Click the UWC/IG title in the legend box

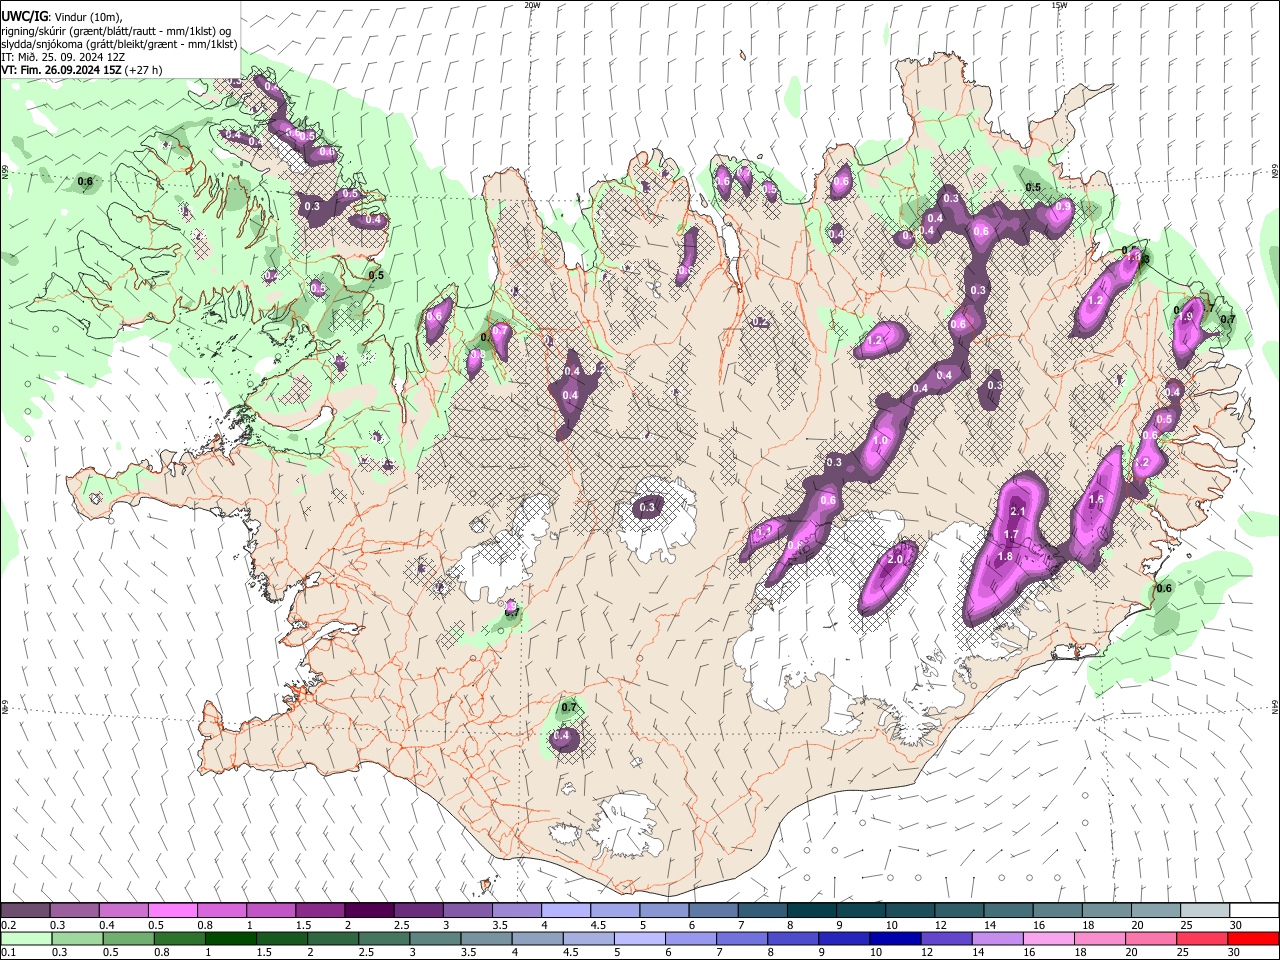24,16
